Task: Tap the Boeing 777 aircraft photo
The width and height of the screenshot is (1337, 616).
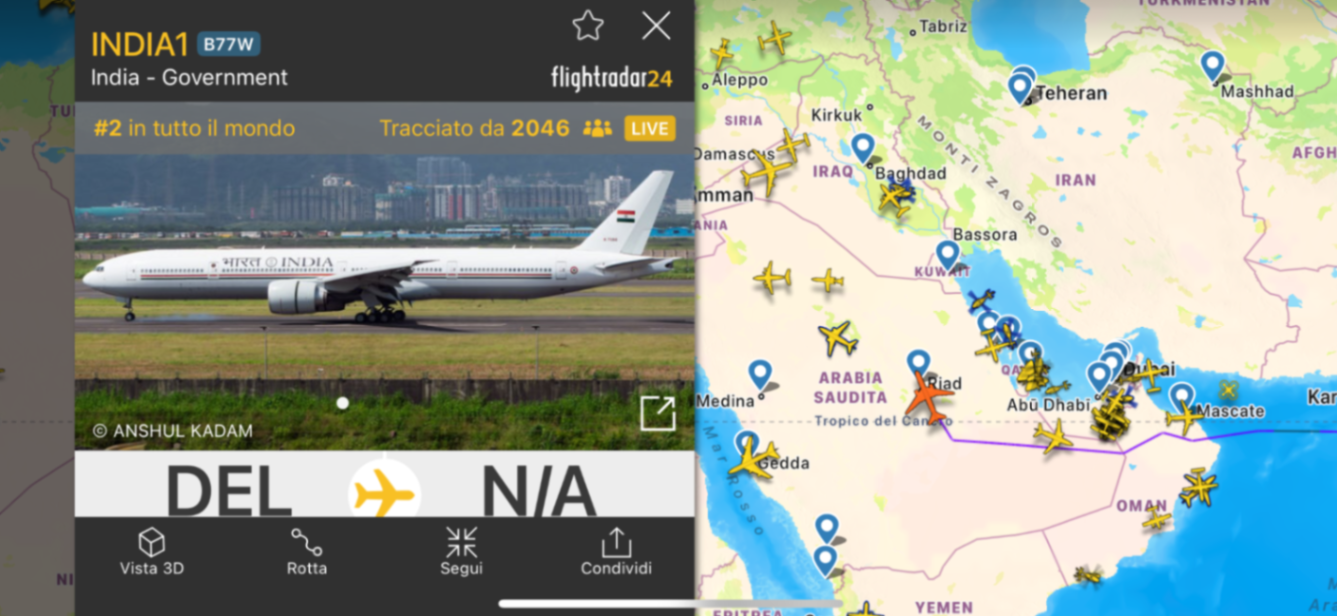Action: 385,302
